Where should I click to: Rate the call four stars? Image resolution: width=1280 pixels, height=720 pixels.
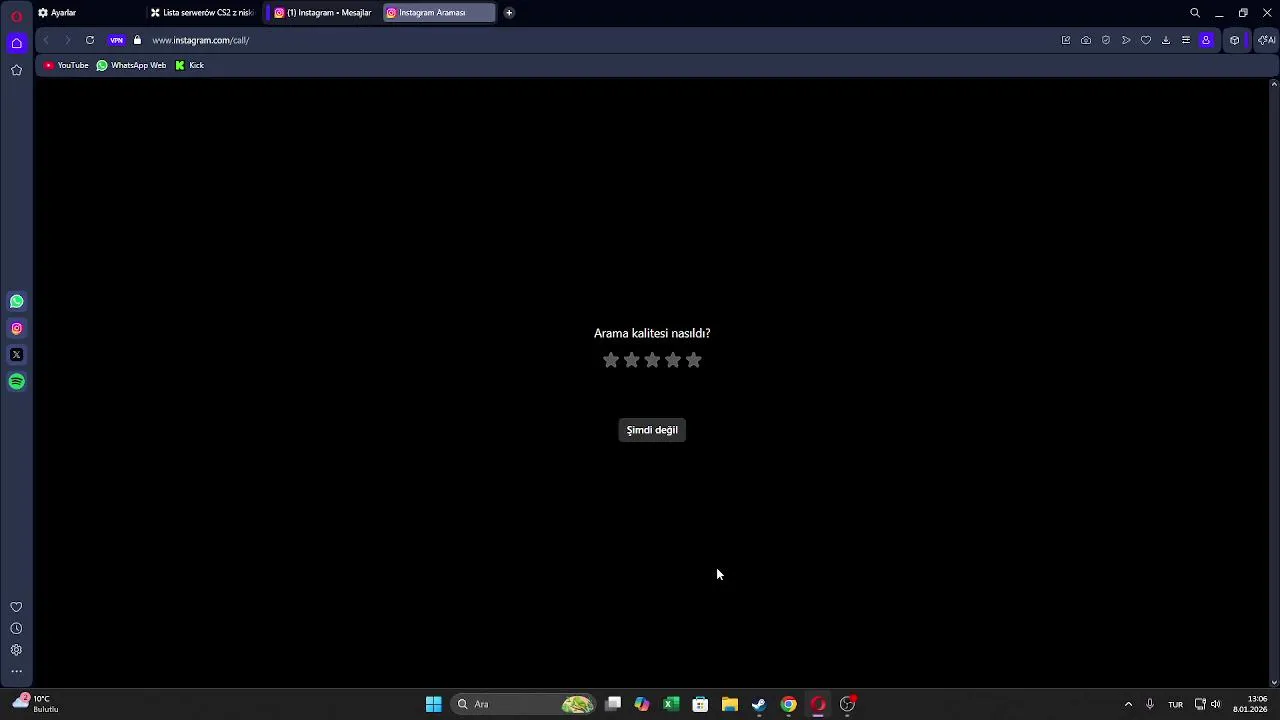(673, 360)
